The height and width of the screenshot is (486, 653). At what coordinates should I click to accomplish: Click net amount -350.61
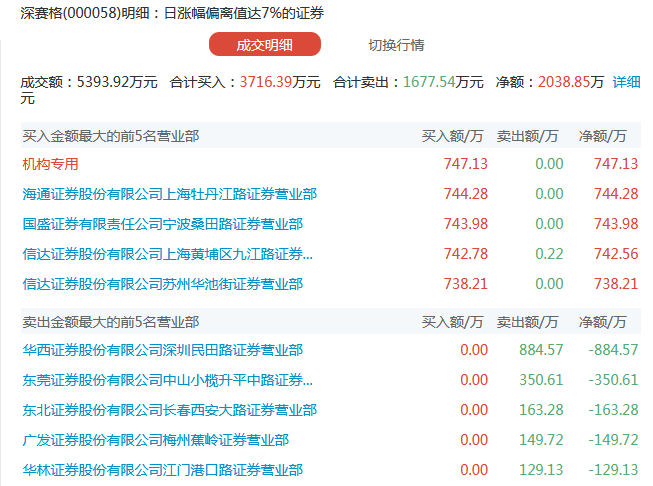(613, 380)
